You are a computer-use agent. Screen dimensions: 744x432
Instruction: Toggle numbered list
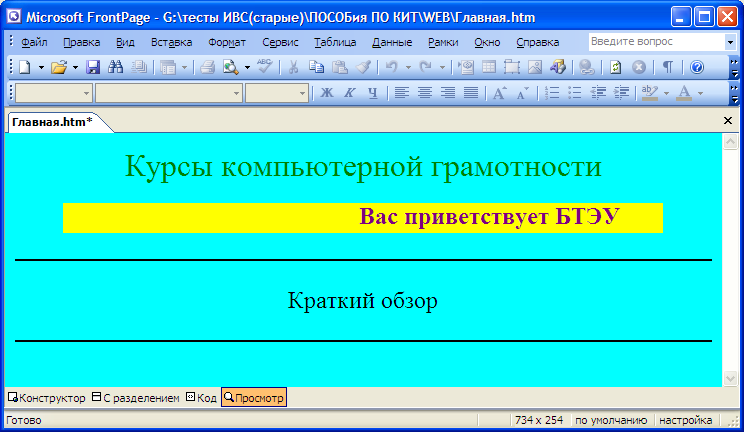[x=552, y=93]
